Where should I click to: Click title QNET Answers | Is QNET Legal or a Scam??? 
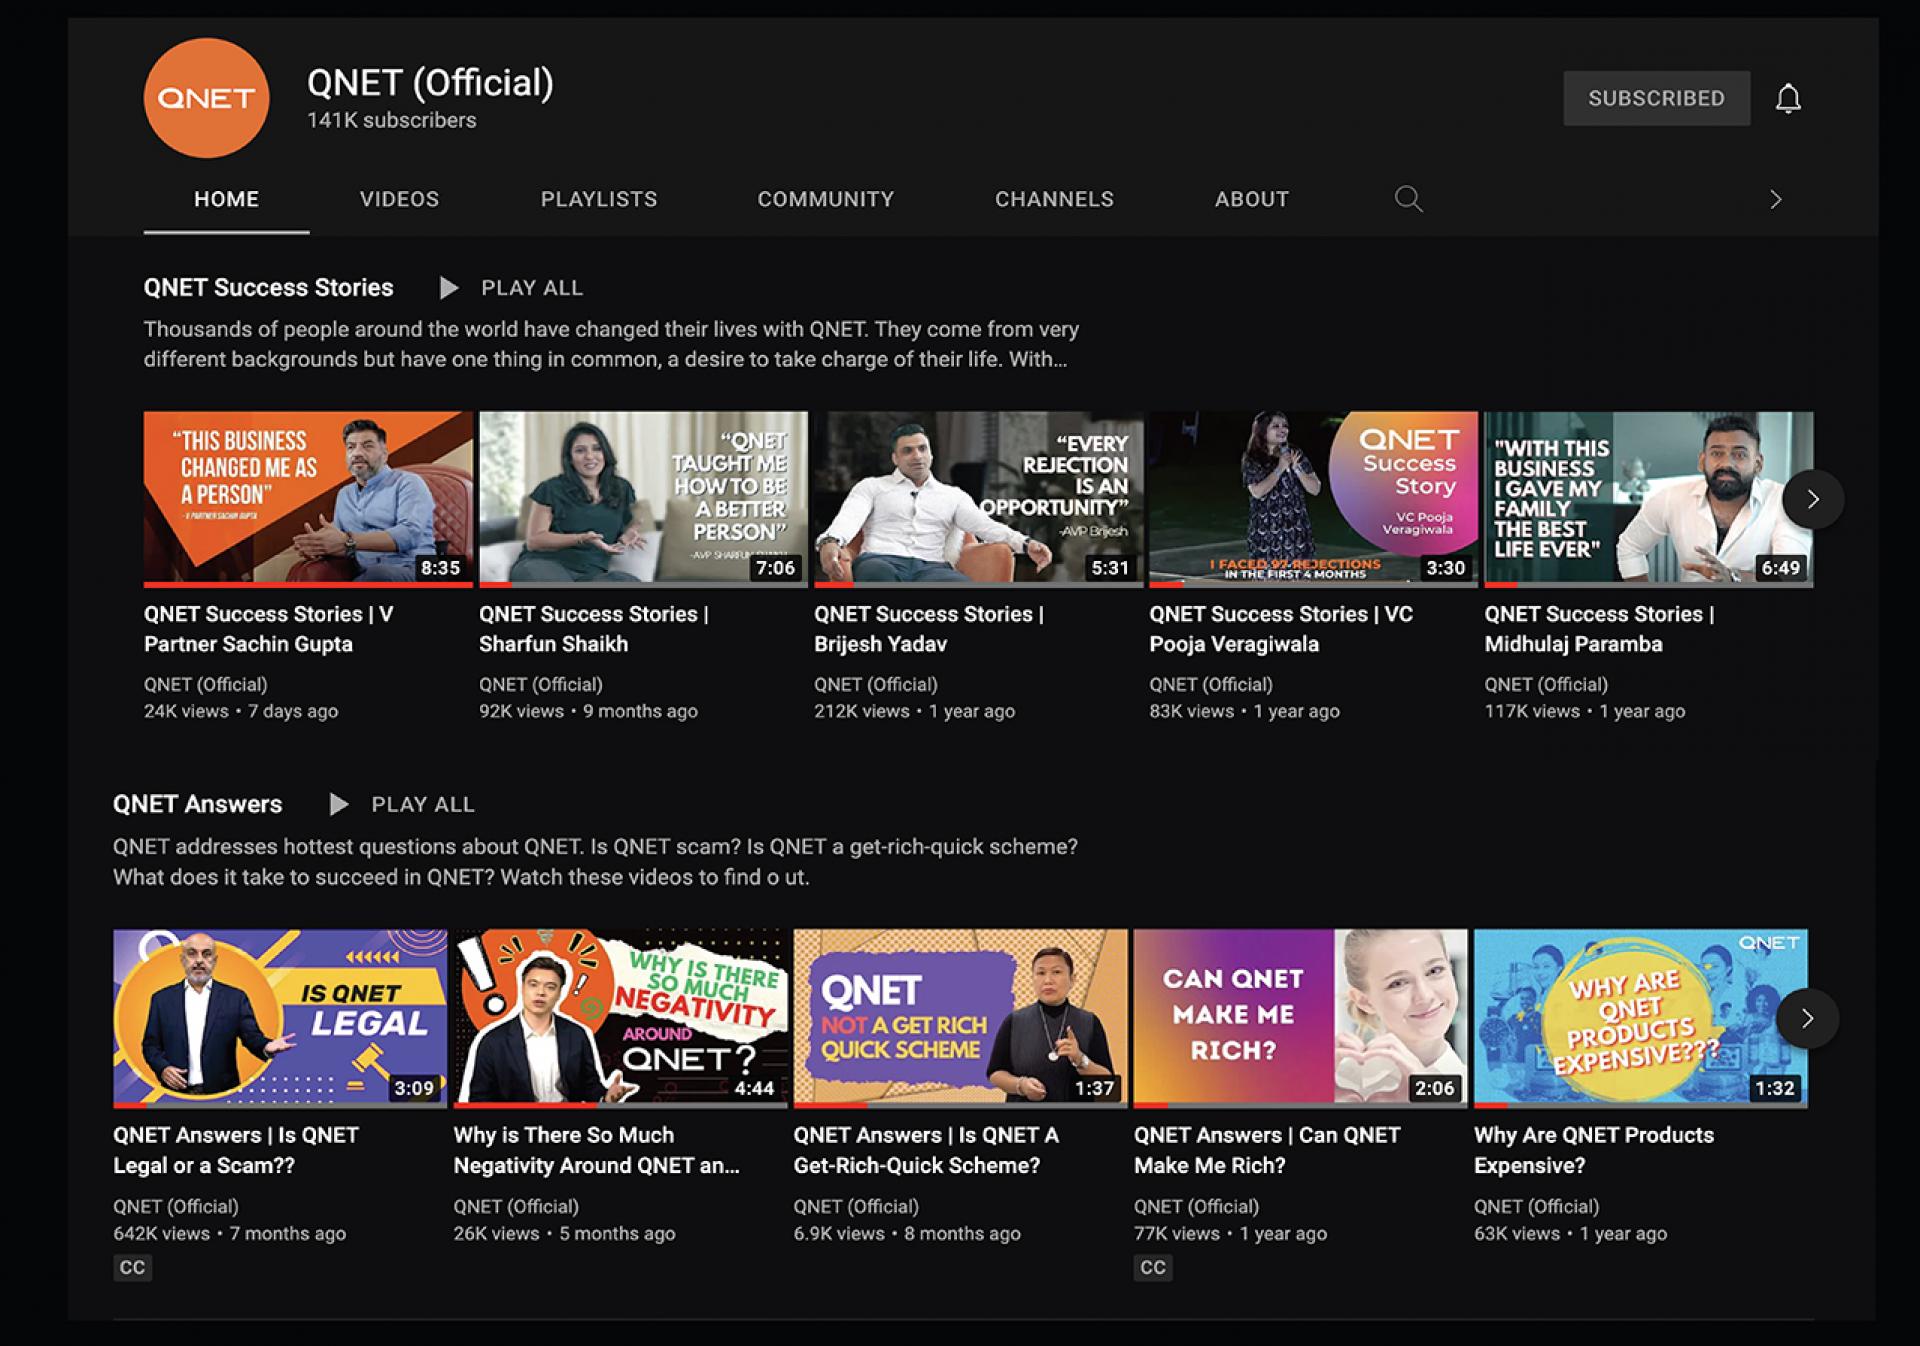(236, 1150)
